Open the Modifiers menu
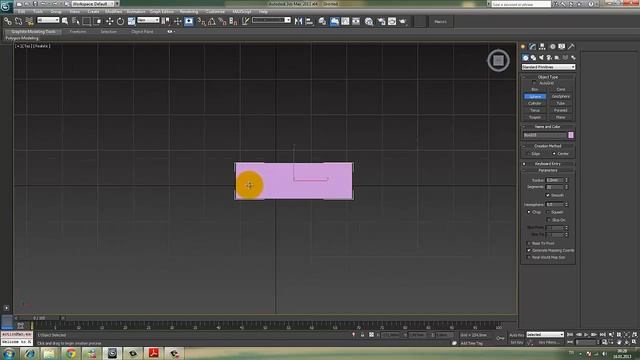Image resolution: width=640 pixels, height=360 pixels. tap(113, 11)
